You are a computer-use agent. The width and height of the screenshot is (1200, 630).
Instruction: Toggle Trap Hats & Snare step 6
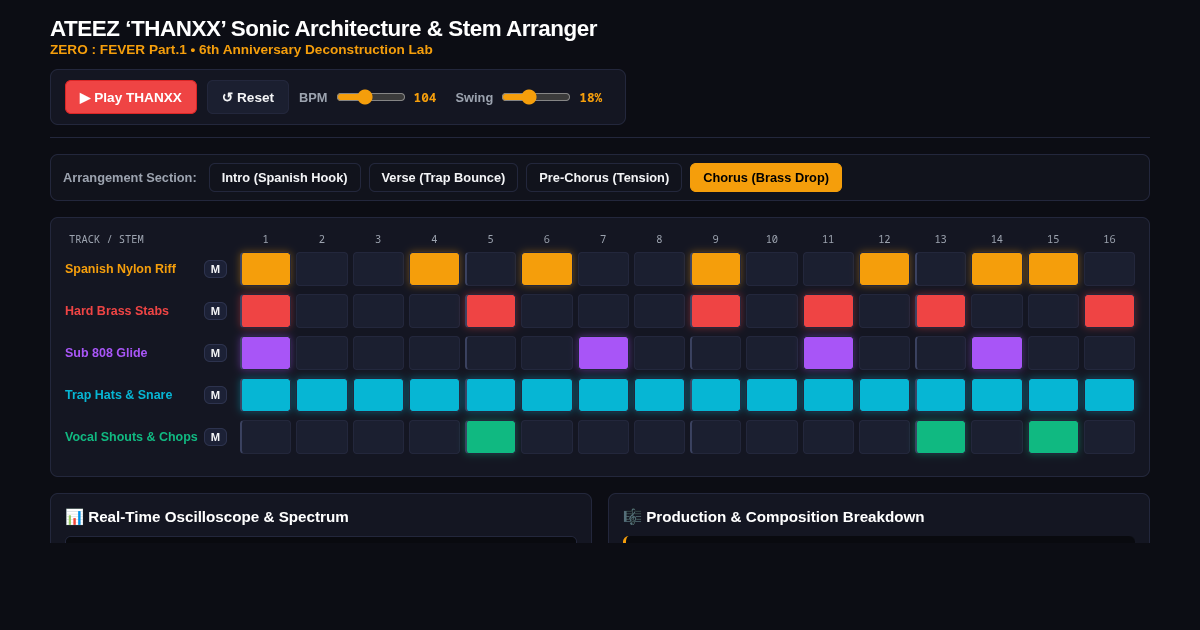pos(547,395)
